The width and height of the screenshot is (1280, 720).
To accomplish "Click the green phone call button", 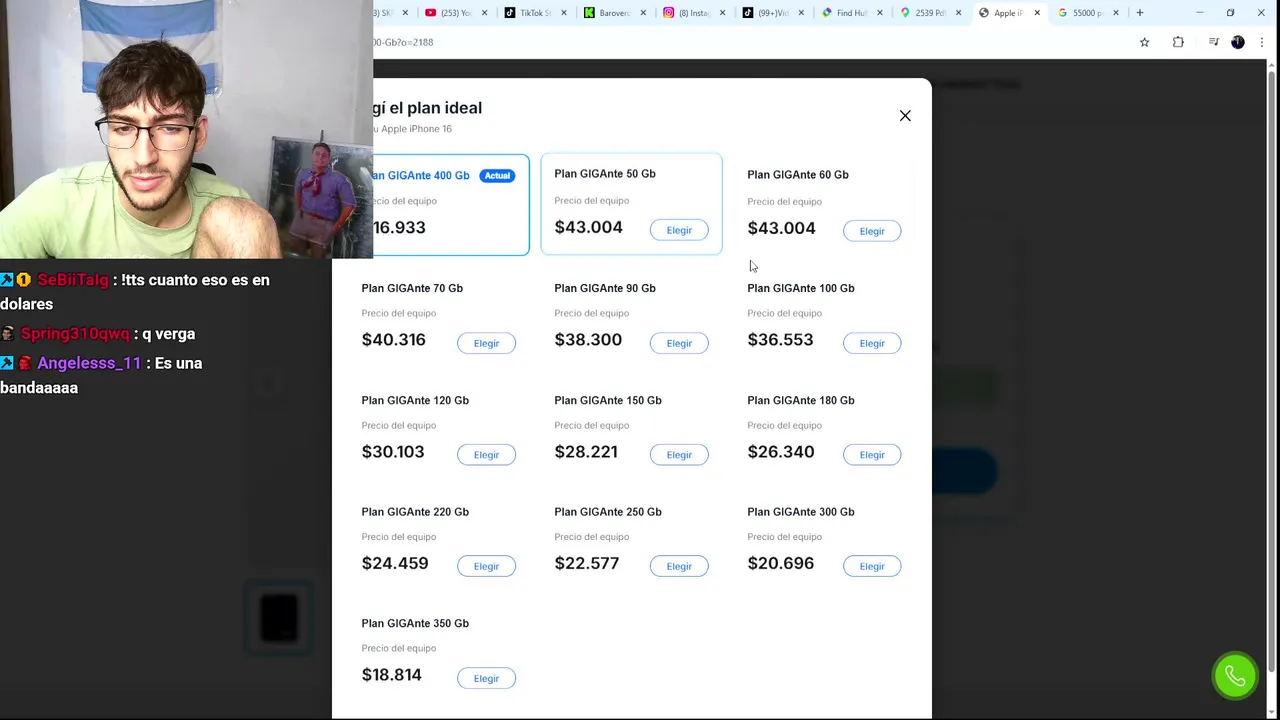I will [x=1235, y=677].
